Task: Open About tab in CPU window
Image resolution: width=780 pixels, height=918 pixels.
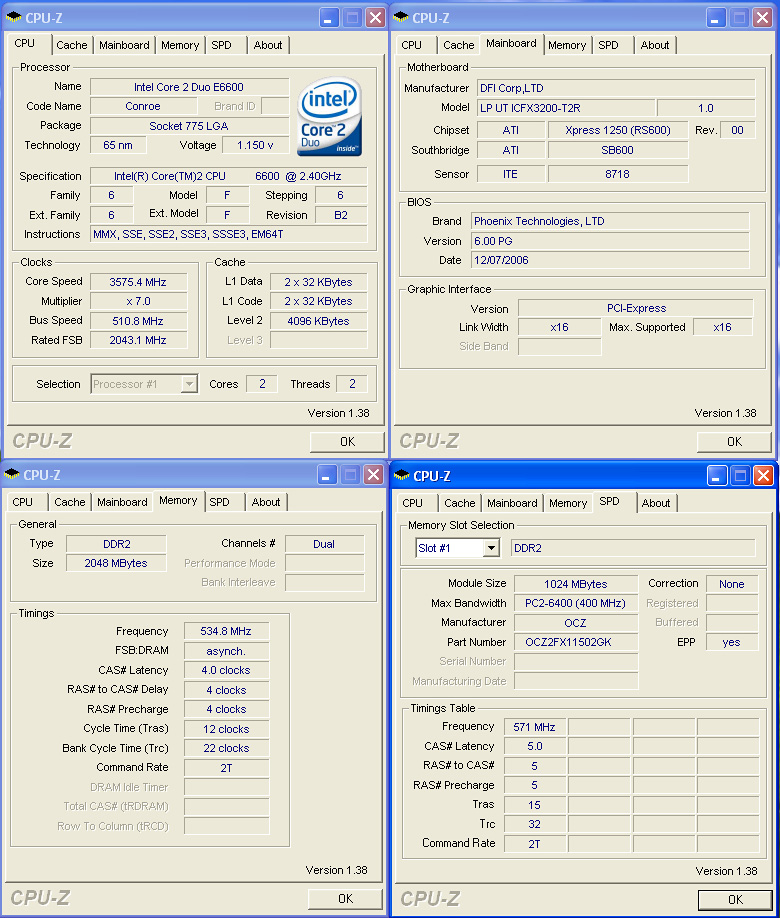Action: (x=268, y=45)
